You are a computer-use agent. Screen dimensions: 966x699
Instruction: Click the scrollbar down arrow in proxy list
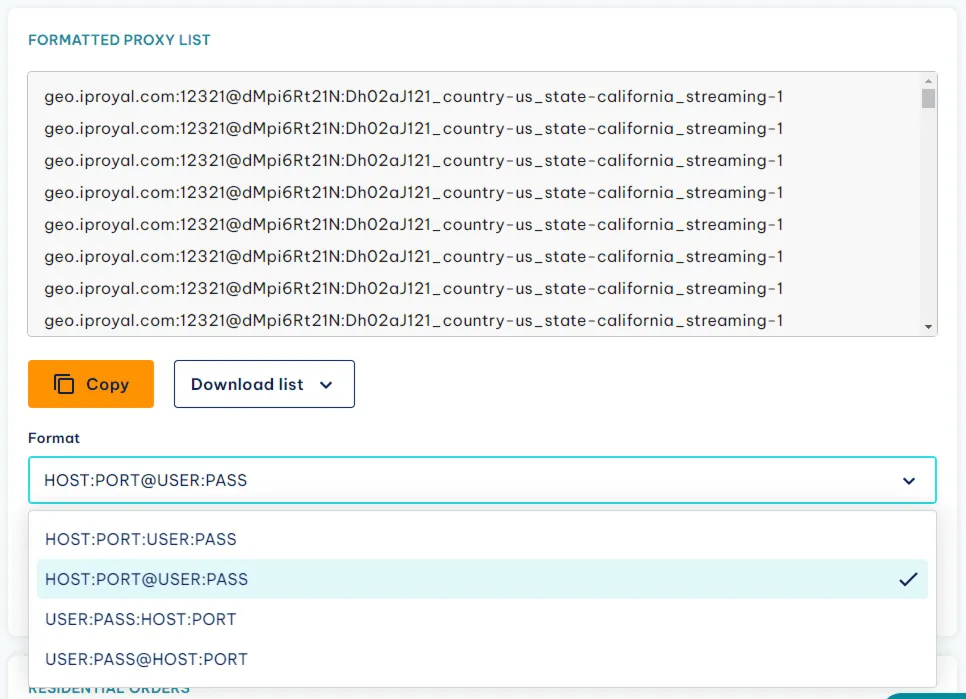pos(928,326)
